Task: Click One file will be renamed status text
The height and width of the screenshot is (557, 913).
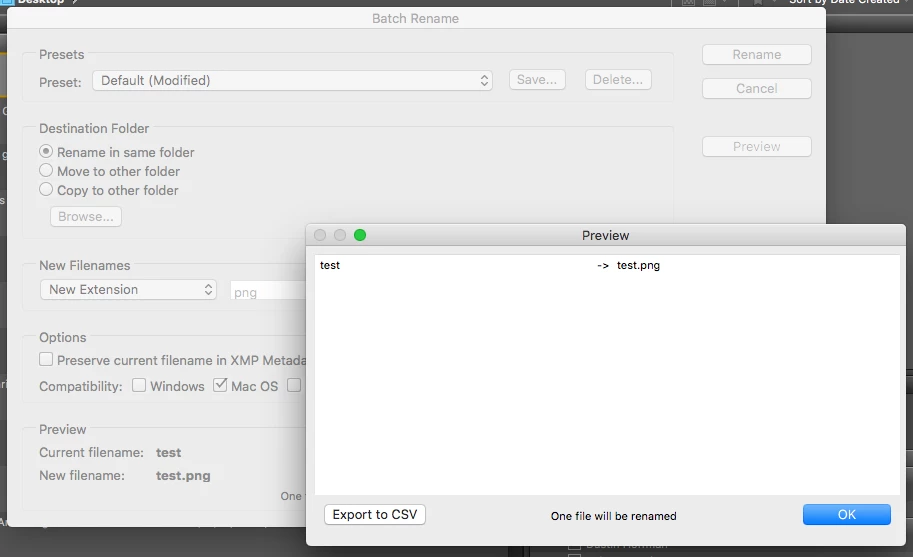Action: click(x=613, y=516)
